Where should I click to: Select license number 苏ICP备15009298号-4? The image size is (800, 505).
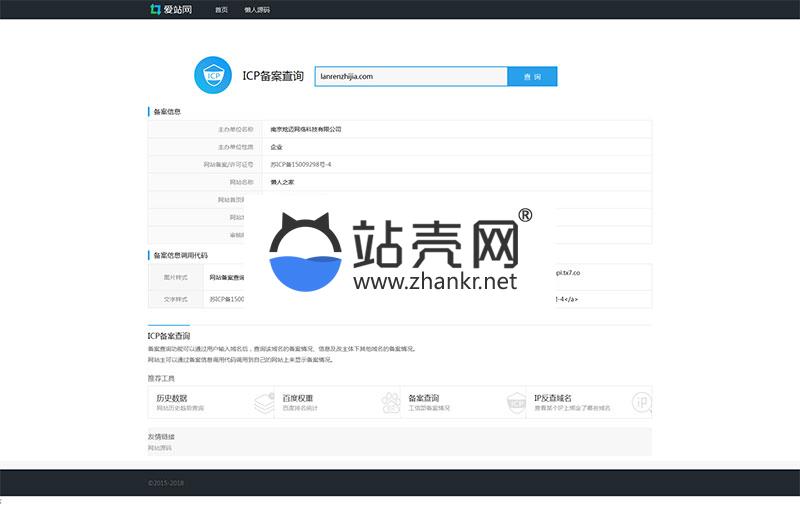301,164
